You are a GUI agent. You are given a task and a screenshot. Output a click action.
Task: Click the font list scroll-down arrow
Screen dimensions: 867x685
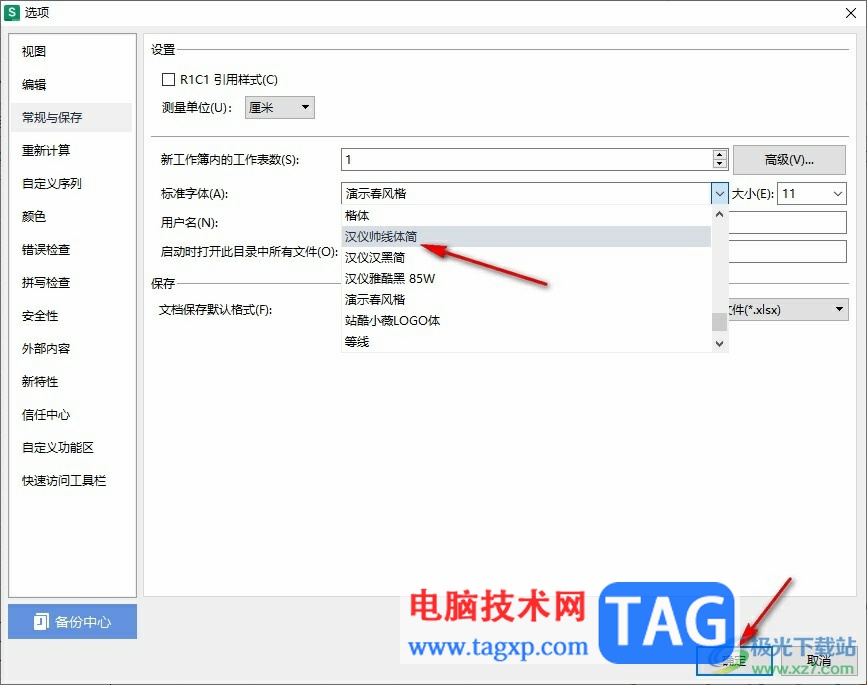719,343
